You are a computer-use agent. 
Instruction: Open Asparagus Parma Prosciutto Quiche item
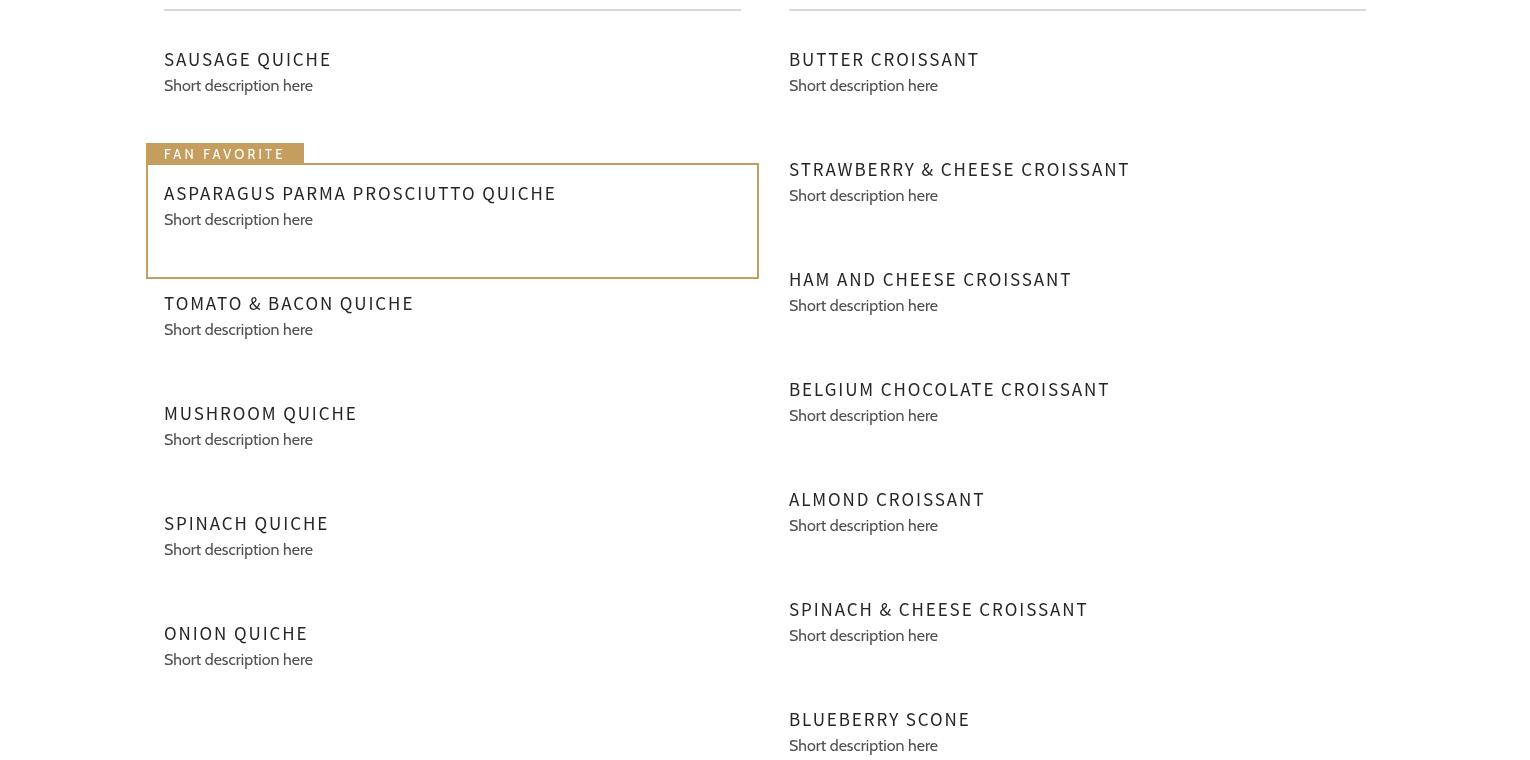360,194
